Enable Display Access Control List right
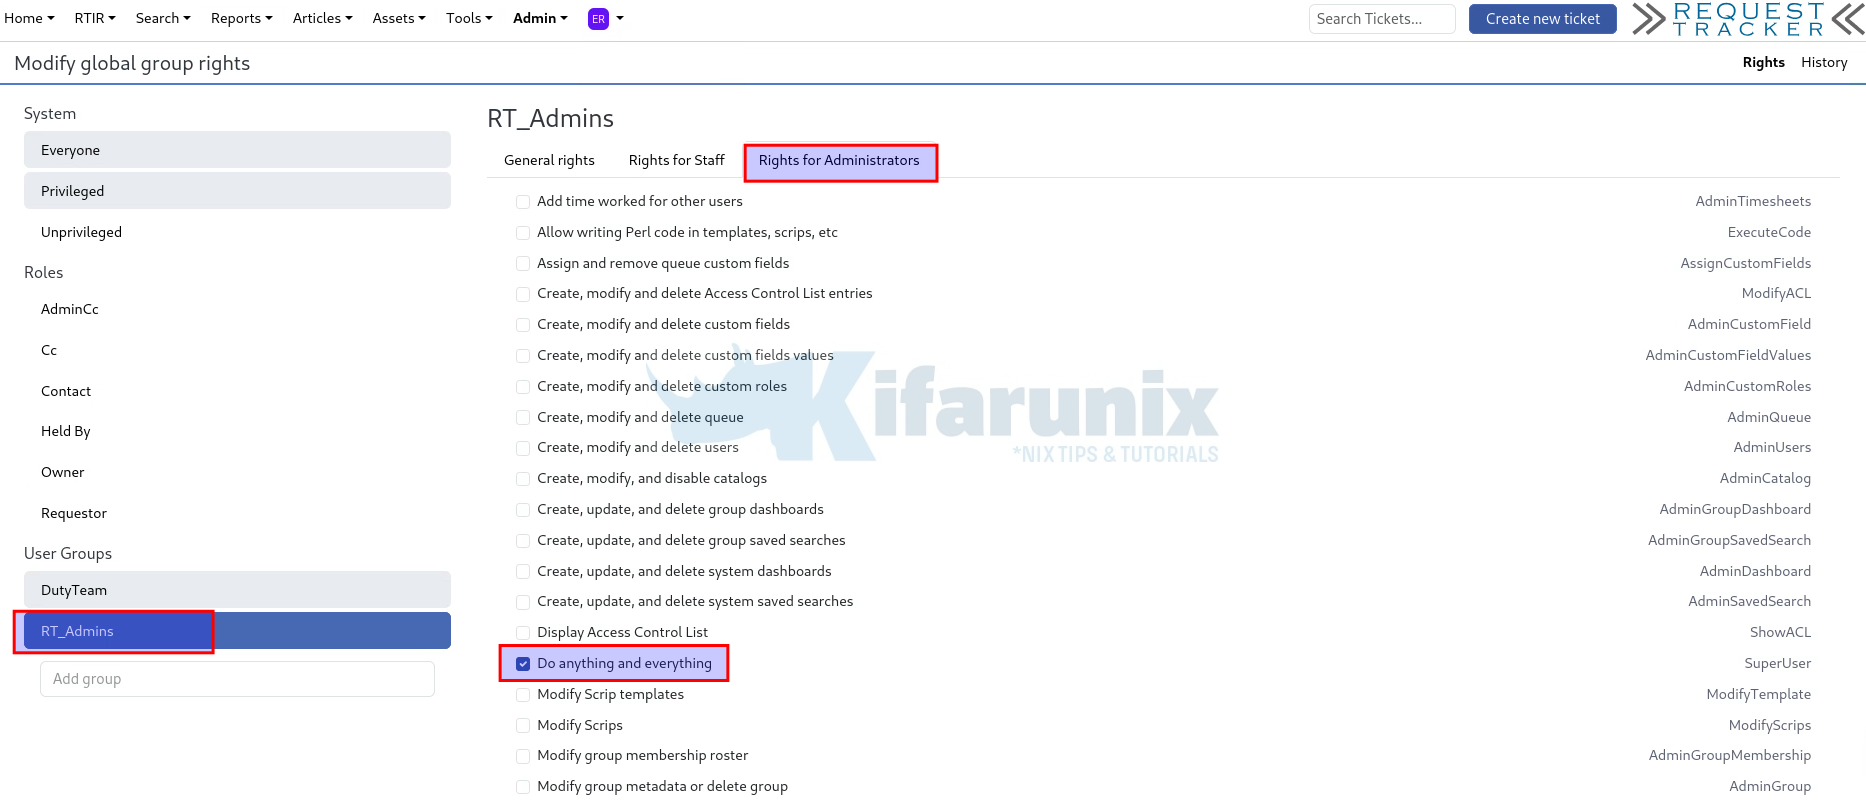The height and width of the screenshot is (804, 1866). pos(523,633)
